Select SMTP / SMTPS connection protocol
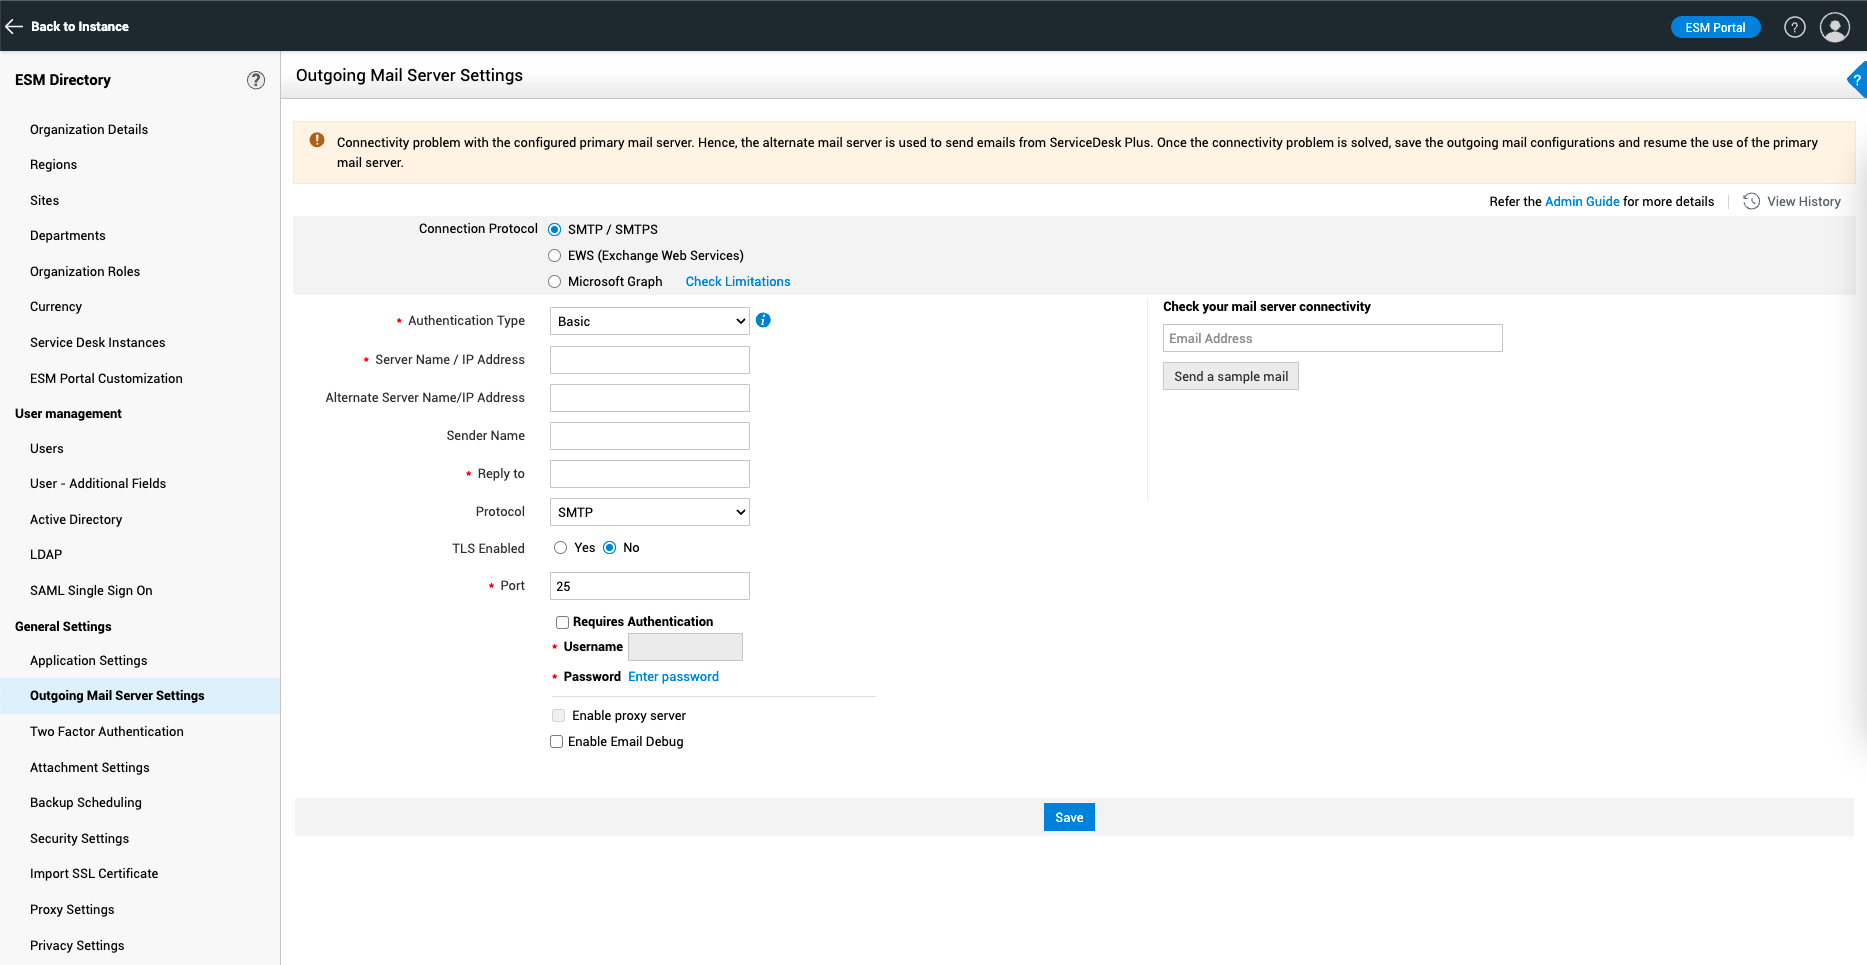Screen dimensions: 1867x965 pyautogui.click(x=554, y=230)
